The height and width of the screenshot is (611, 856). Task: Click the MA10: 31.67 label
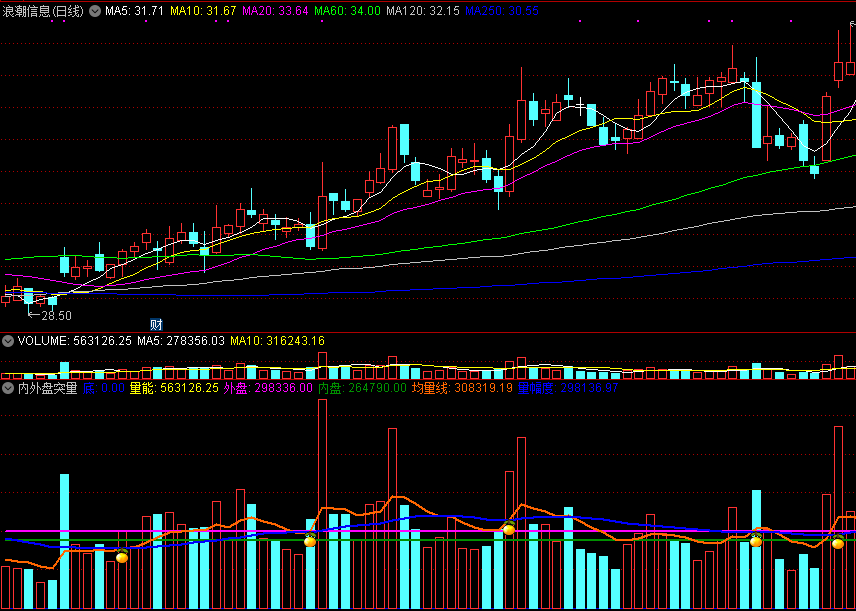pyautogui.click(x=203, y=11)
